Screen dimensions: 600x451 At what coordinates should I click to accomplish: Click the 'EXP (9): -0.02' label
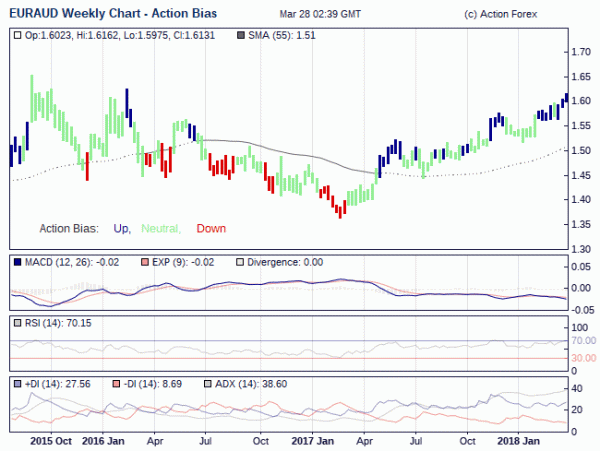pos(183,262)
